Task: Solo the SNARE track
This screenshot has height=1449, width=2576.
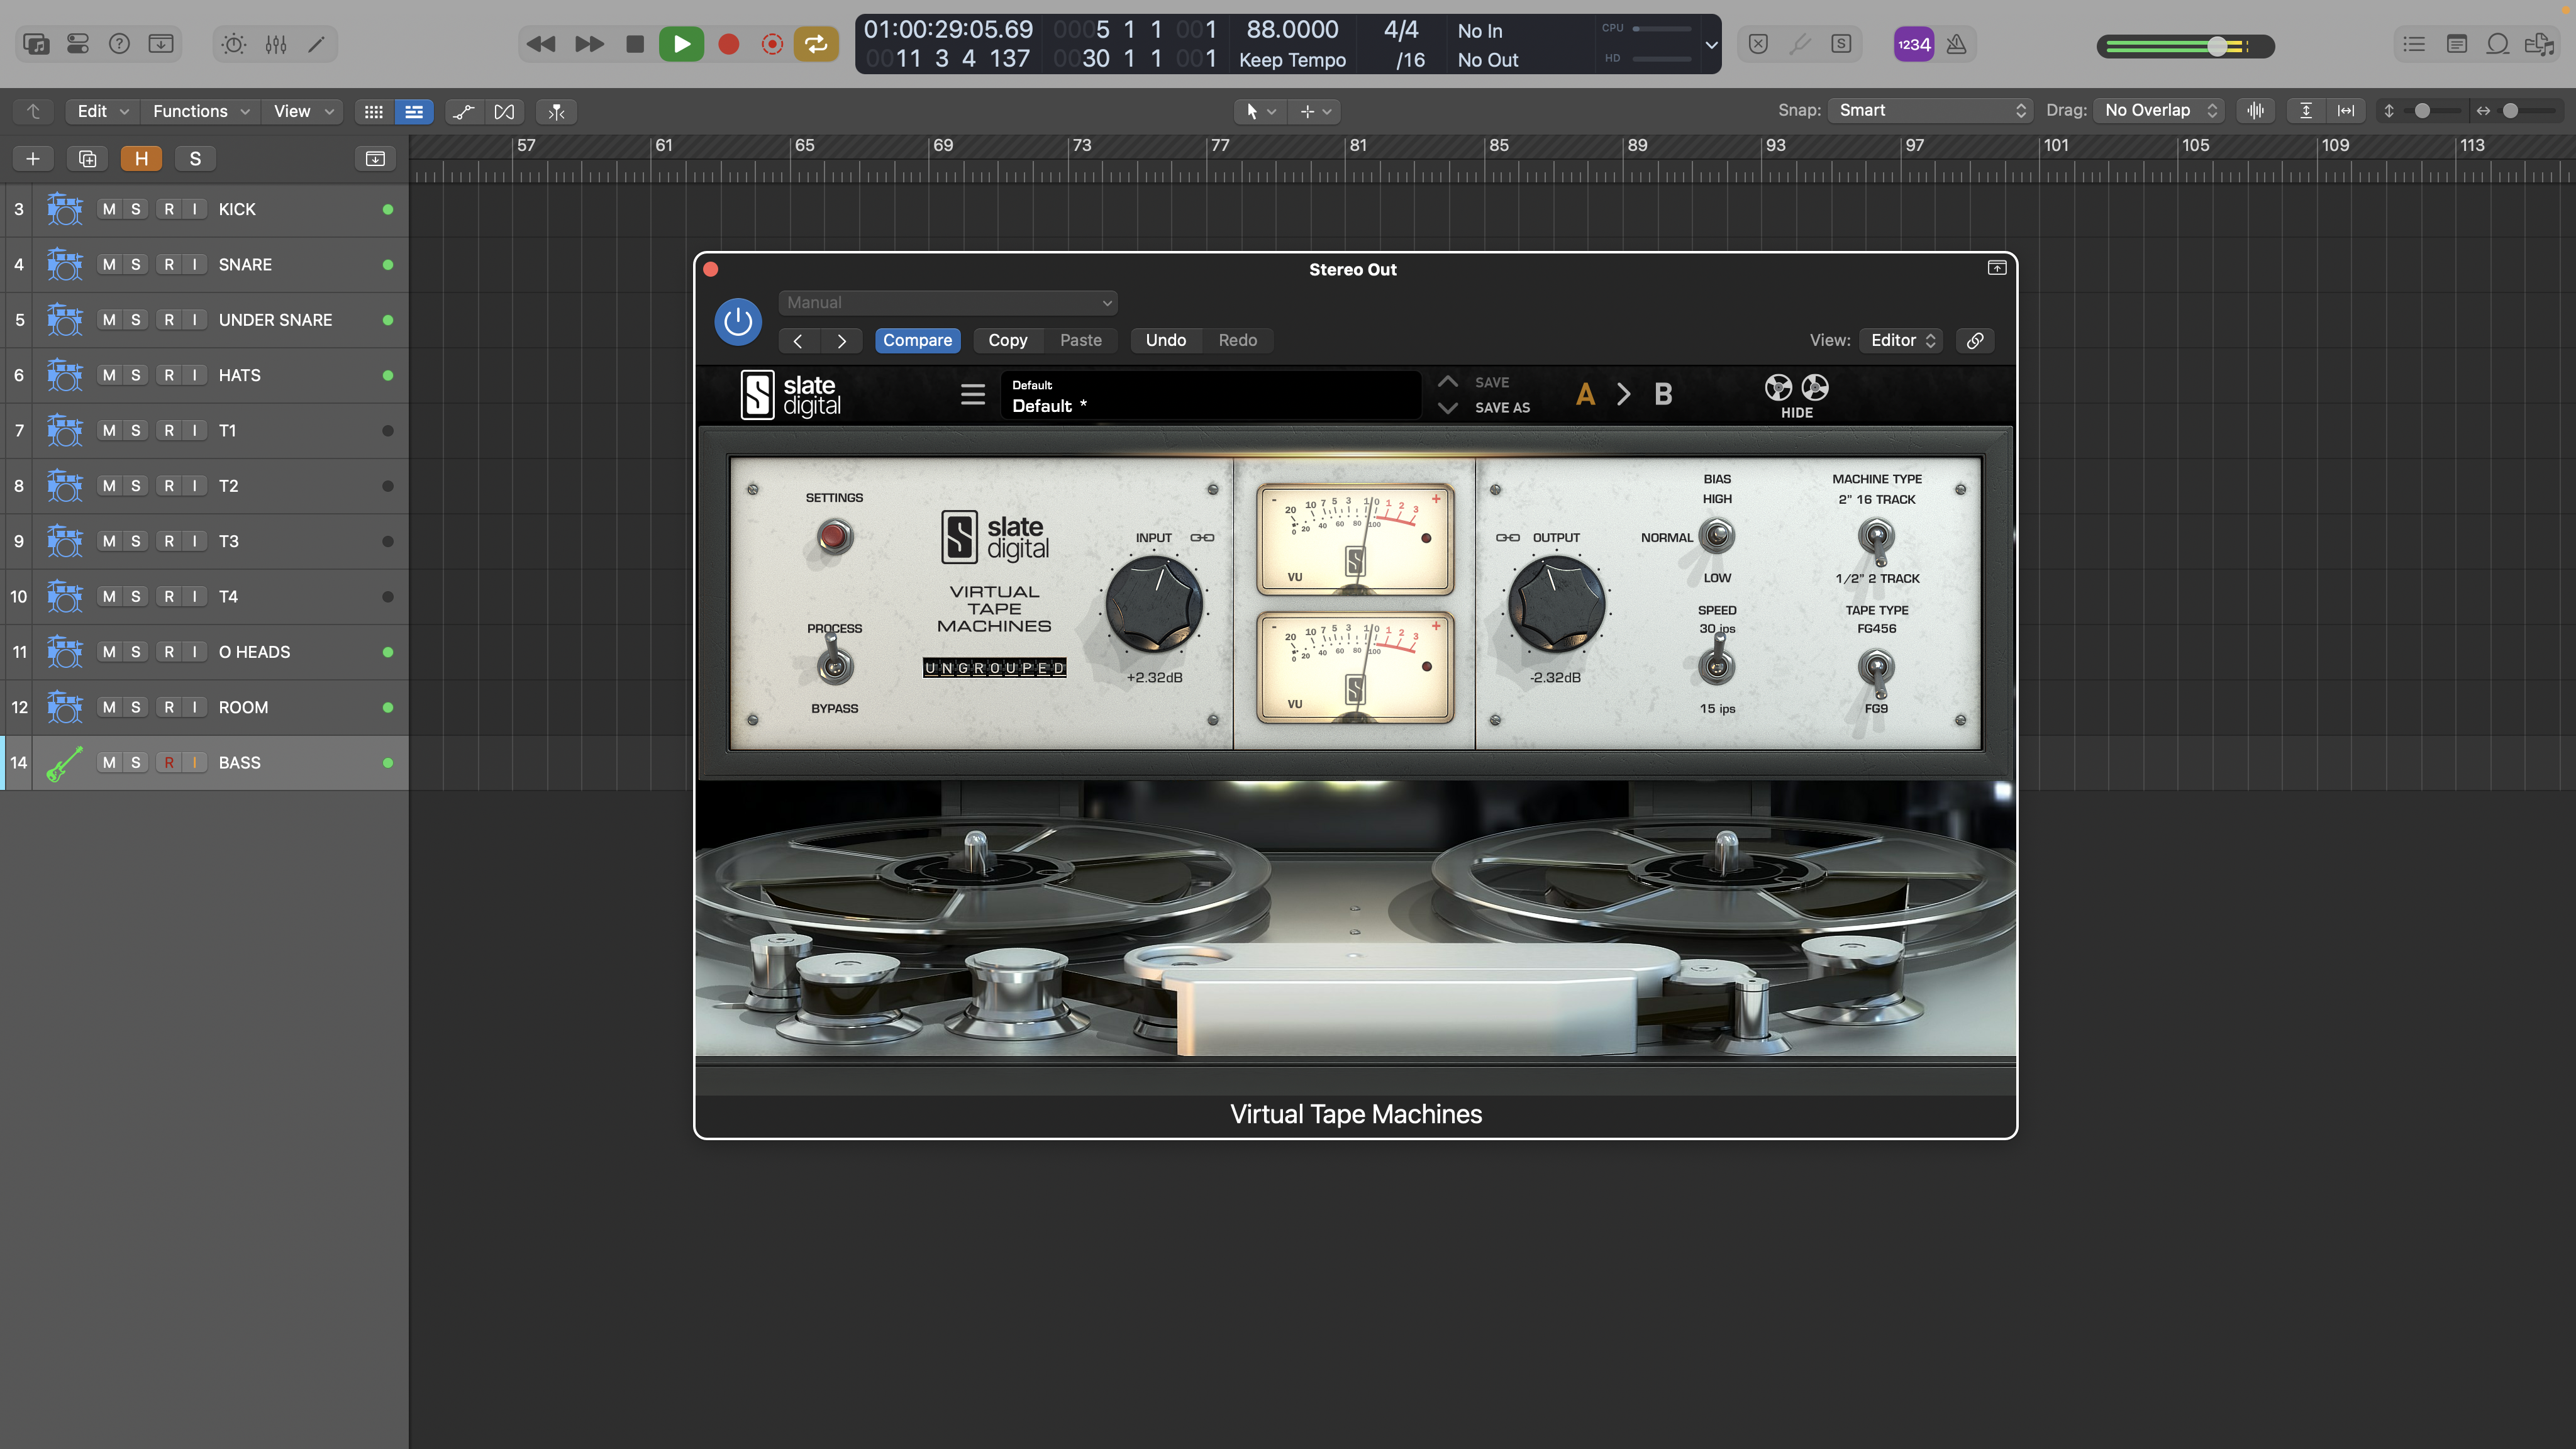Action: click(x=136, y=265)
